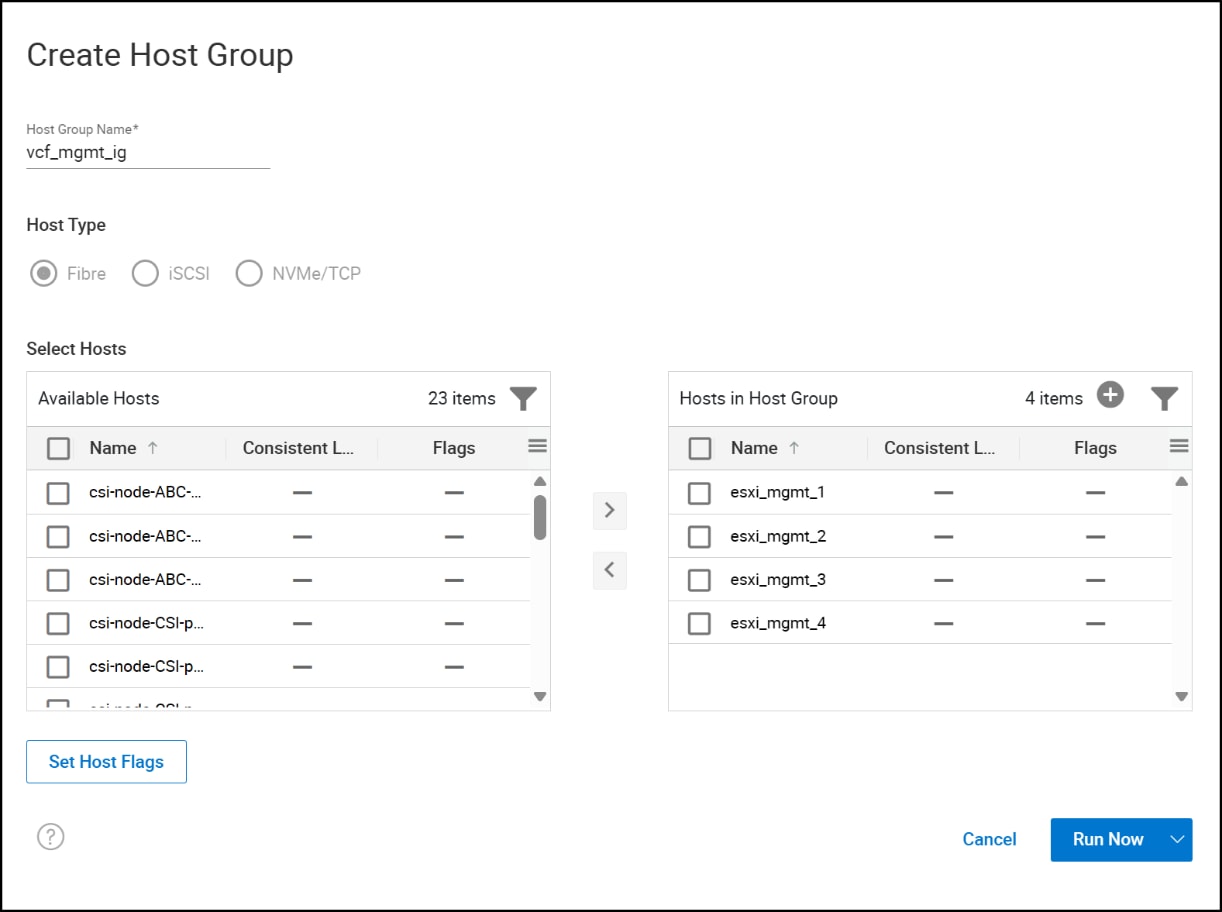Screen dimensions: 1222x912
Task: Click Available Hosts scroll down arrow
Action: coord(540,696)
